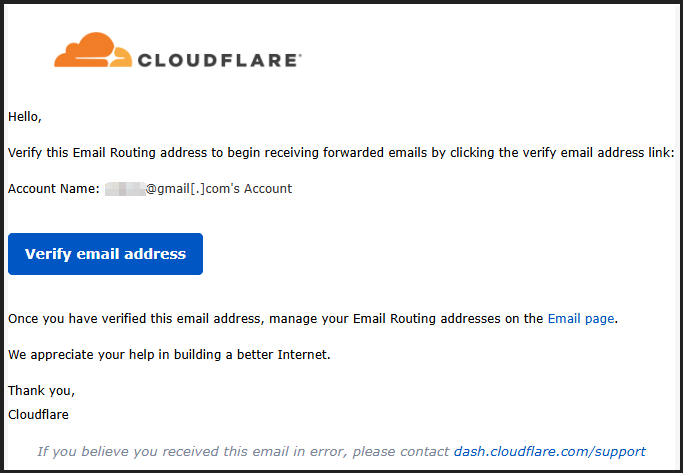Click the orange Cloudflare cloud logo

tap(93, 50)
